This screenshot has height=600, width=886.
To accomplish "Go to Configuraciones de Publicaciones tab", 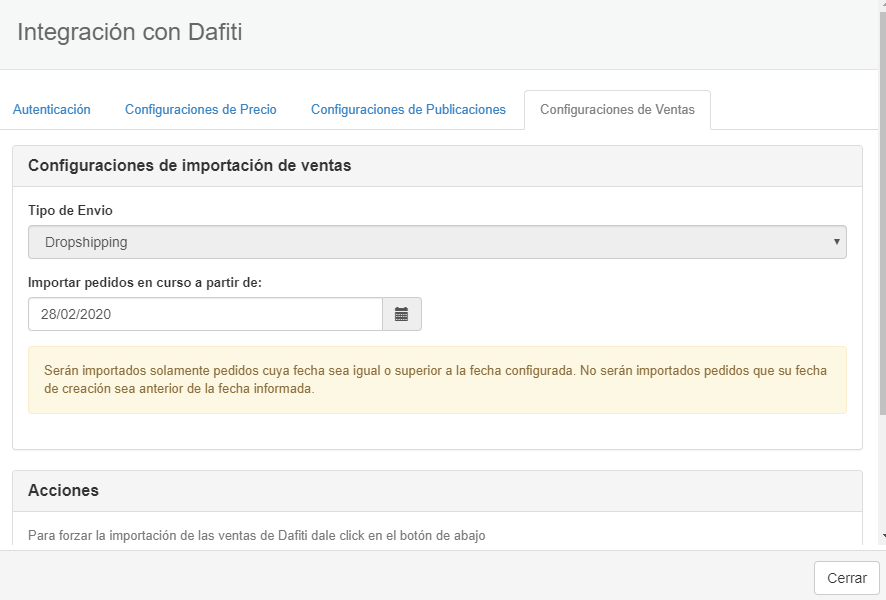I will [x=408, y=110].
